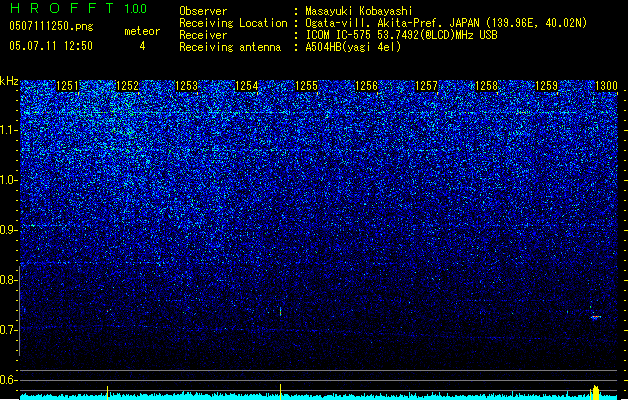Screen dimensions: 629x400
Task: Click the kHz axis unit label
Action: tap(9, 81)
